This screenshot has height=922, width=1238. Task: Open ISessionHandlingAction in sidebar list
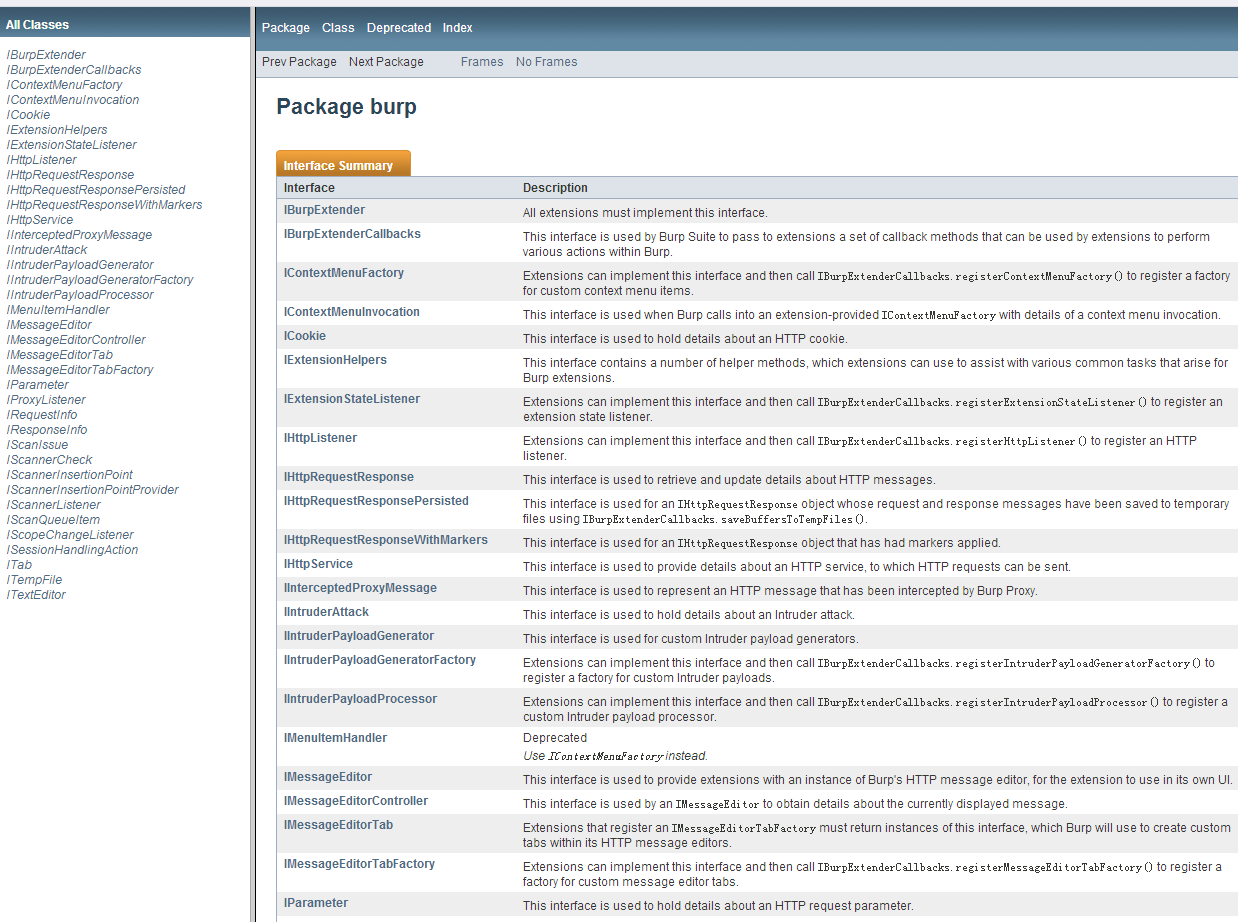[x=72, y=550]
